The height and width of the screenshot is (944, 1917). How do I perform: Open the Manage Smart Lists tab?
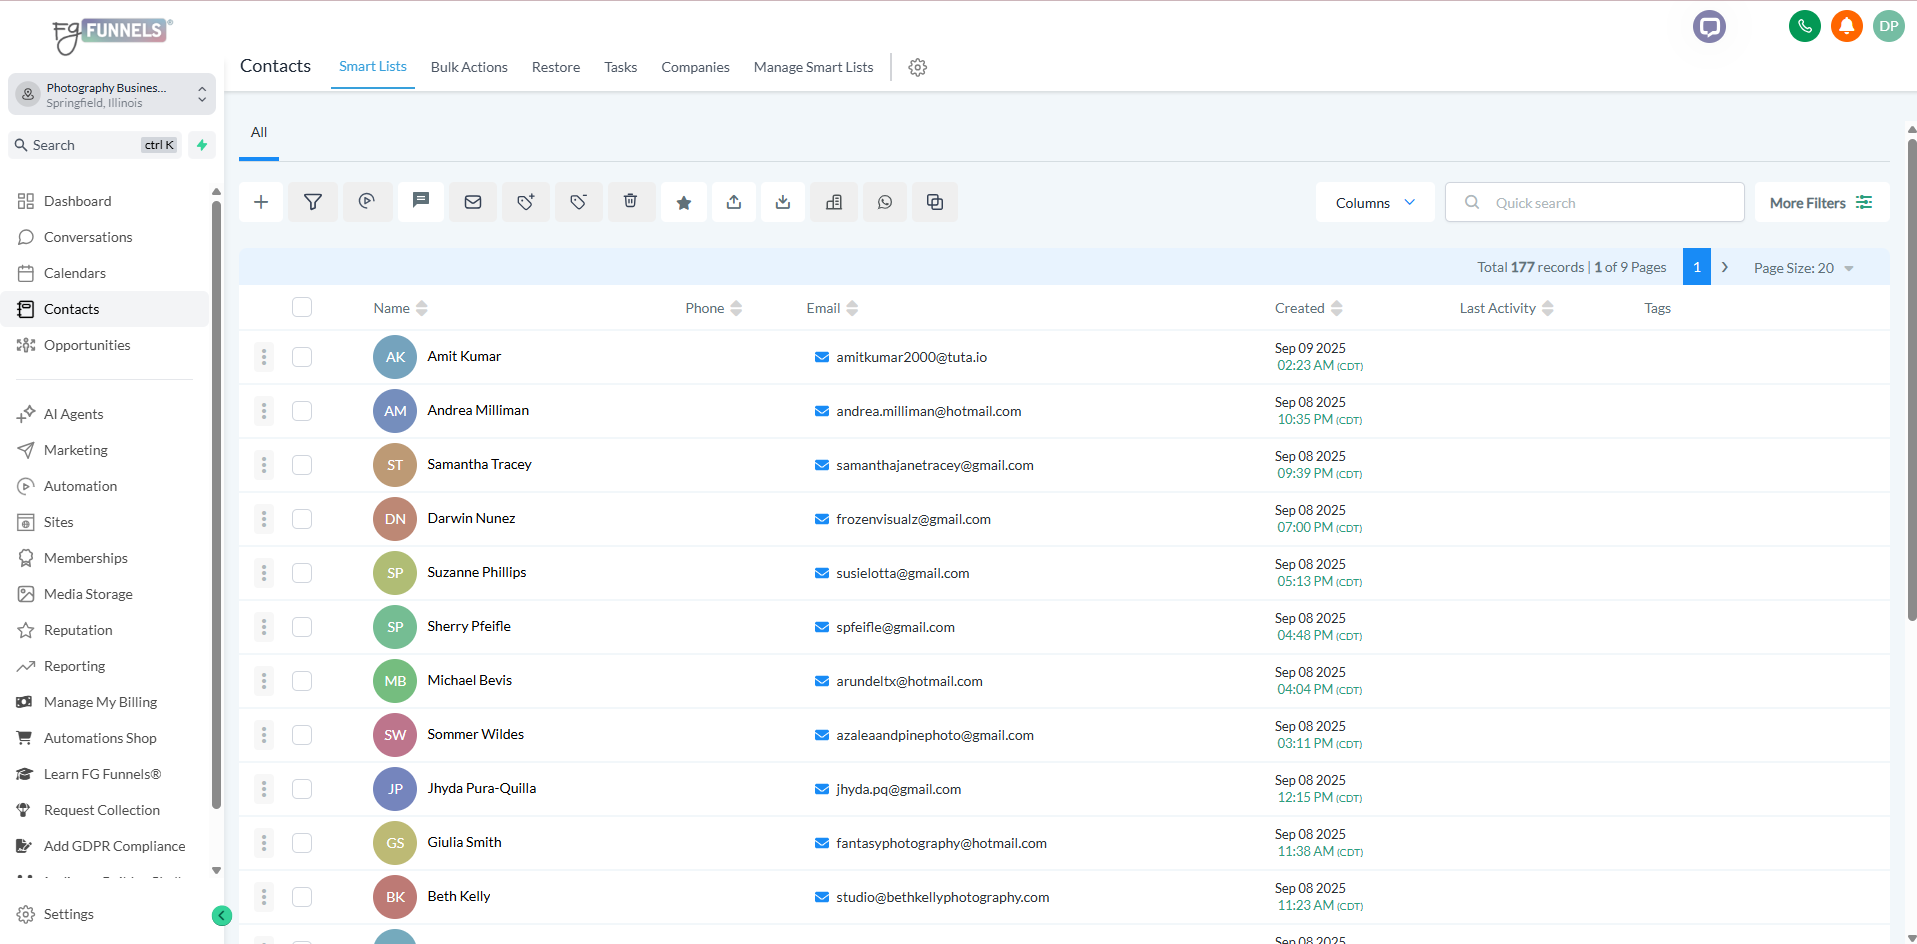[x=813, y=67]
